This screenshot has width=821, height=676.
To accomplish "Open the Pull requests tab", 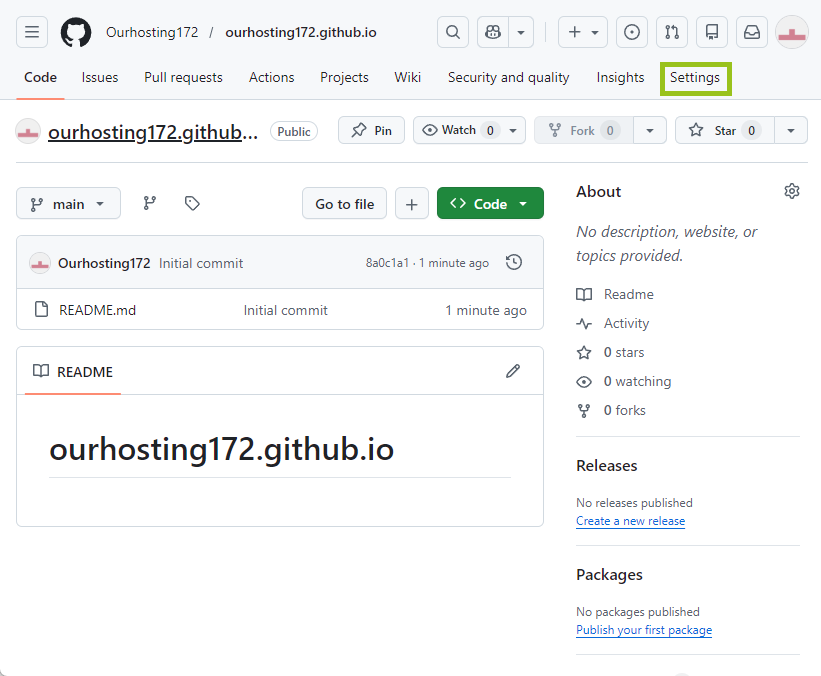I will 183,77.
